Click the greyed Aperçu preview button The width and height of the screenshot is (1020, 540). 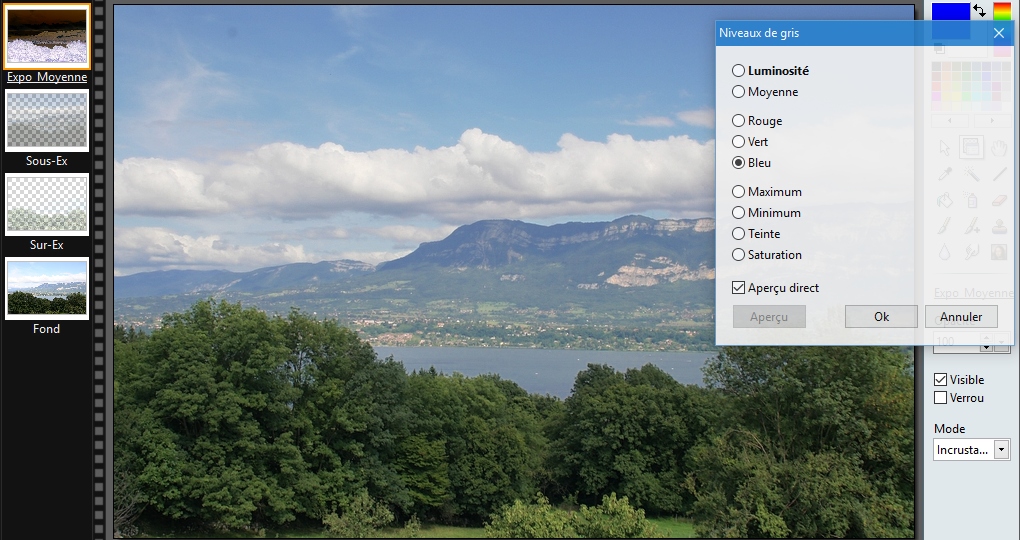point(769,317)
